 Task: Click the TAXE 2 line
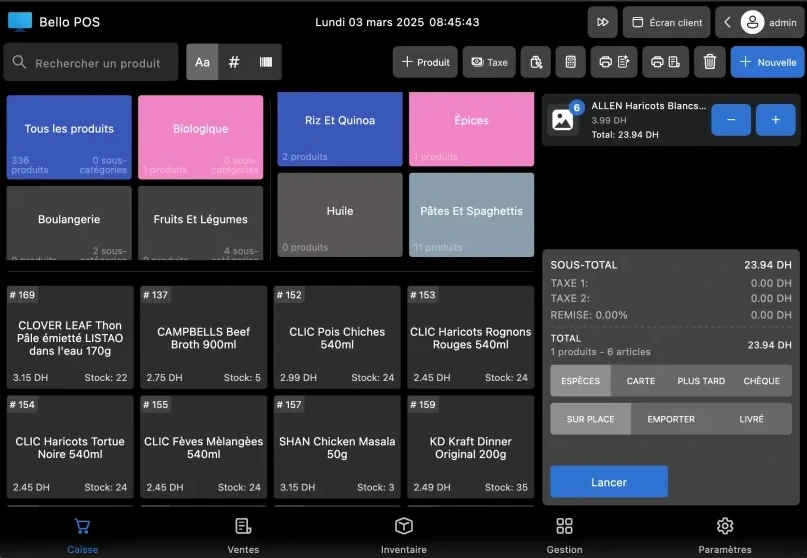pos(671,298)
